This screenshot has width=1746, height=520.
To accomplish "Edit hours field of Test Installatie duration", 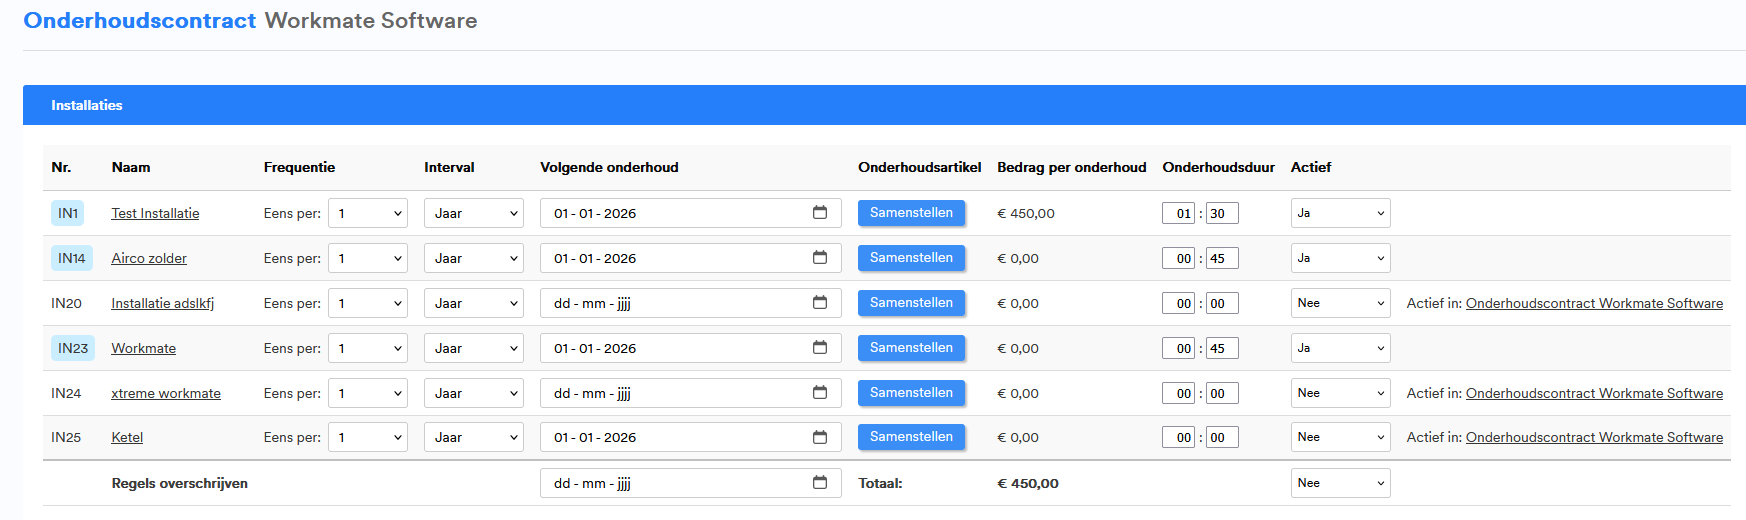I will (1179, 213).
